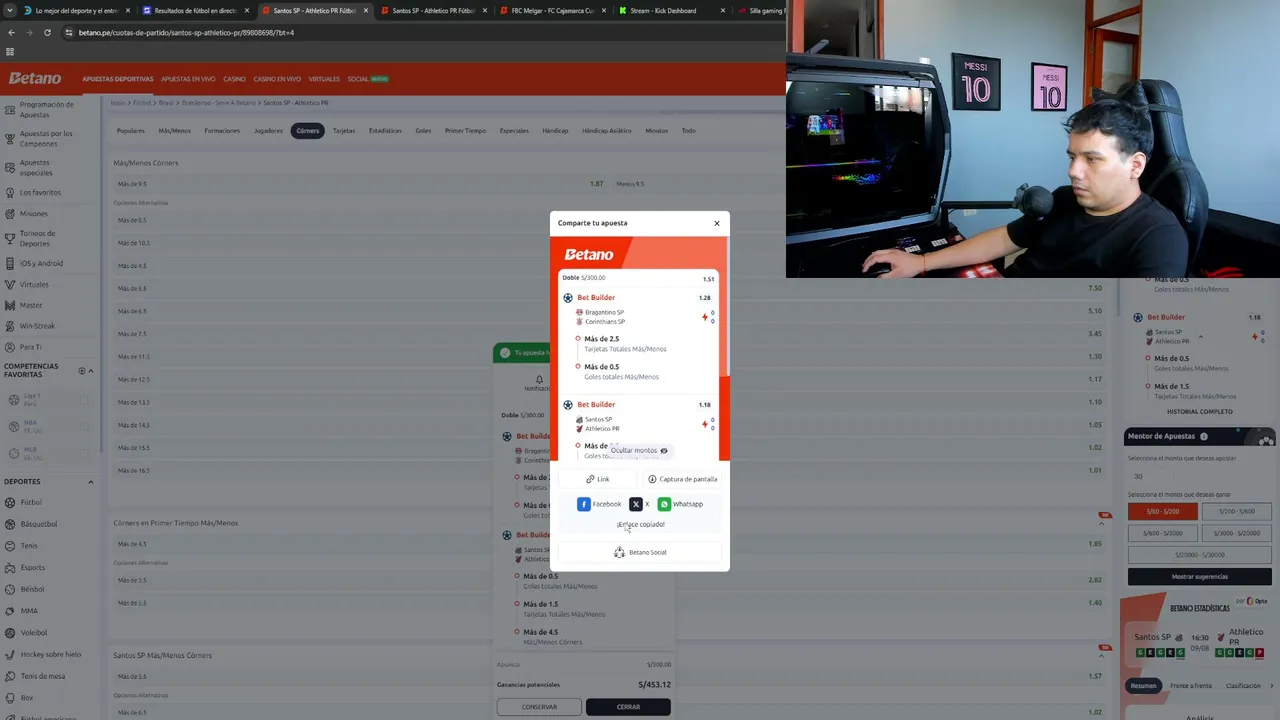Select the Todo market tab
The height and width of the screenshot is (720, 1280).
point(689,131)
